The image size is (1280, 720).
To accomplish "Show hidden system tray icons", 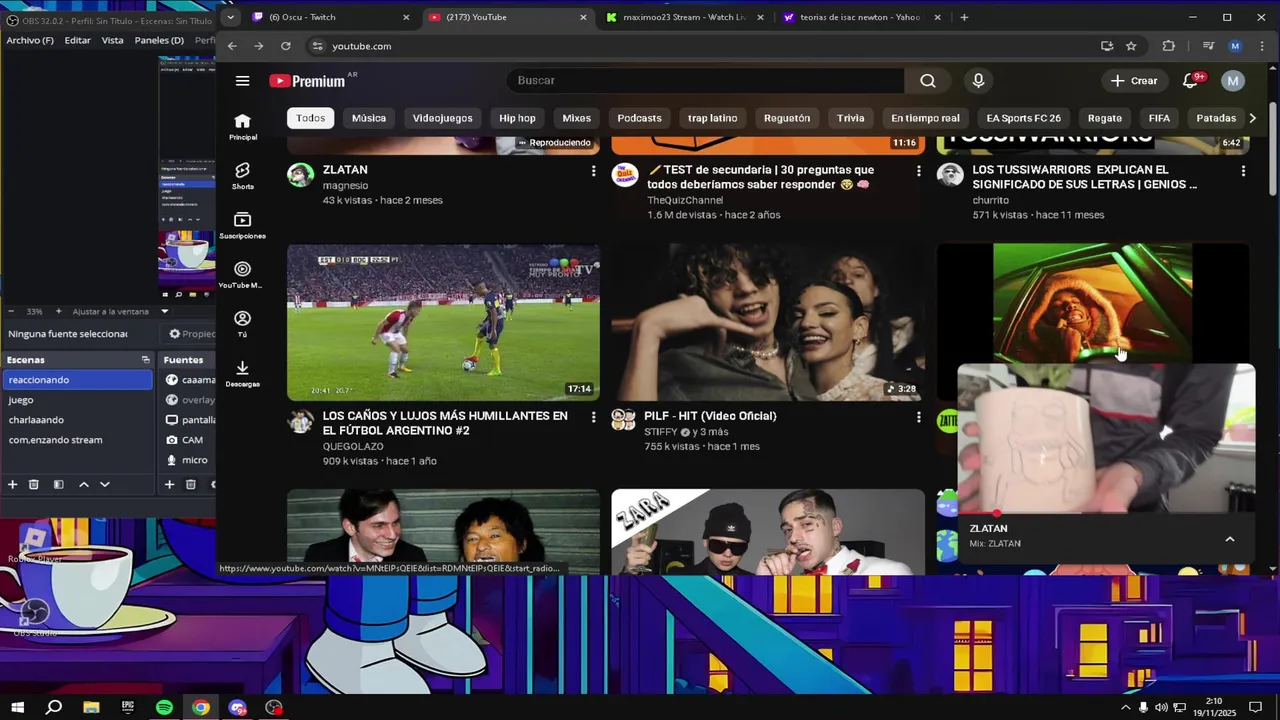I will point(1126,708).
